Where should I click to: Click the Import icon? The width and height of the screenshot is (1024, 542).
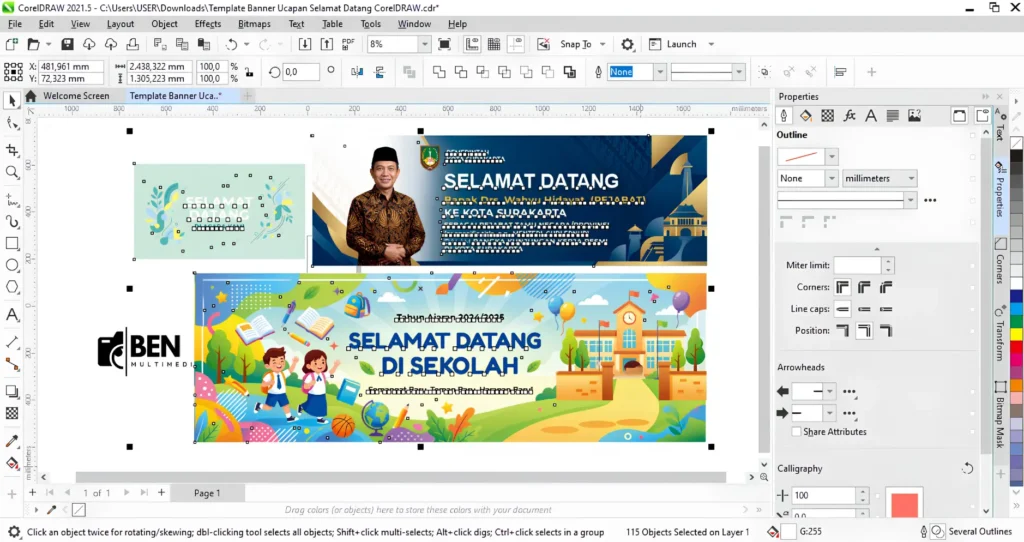[x=305, y=44]
